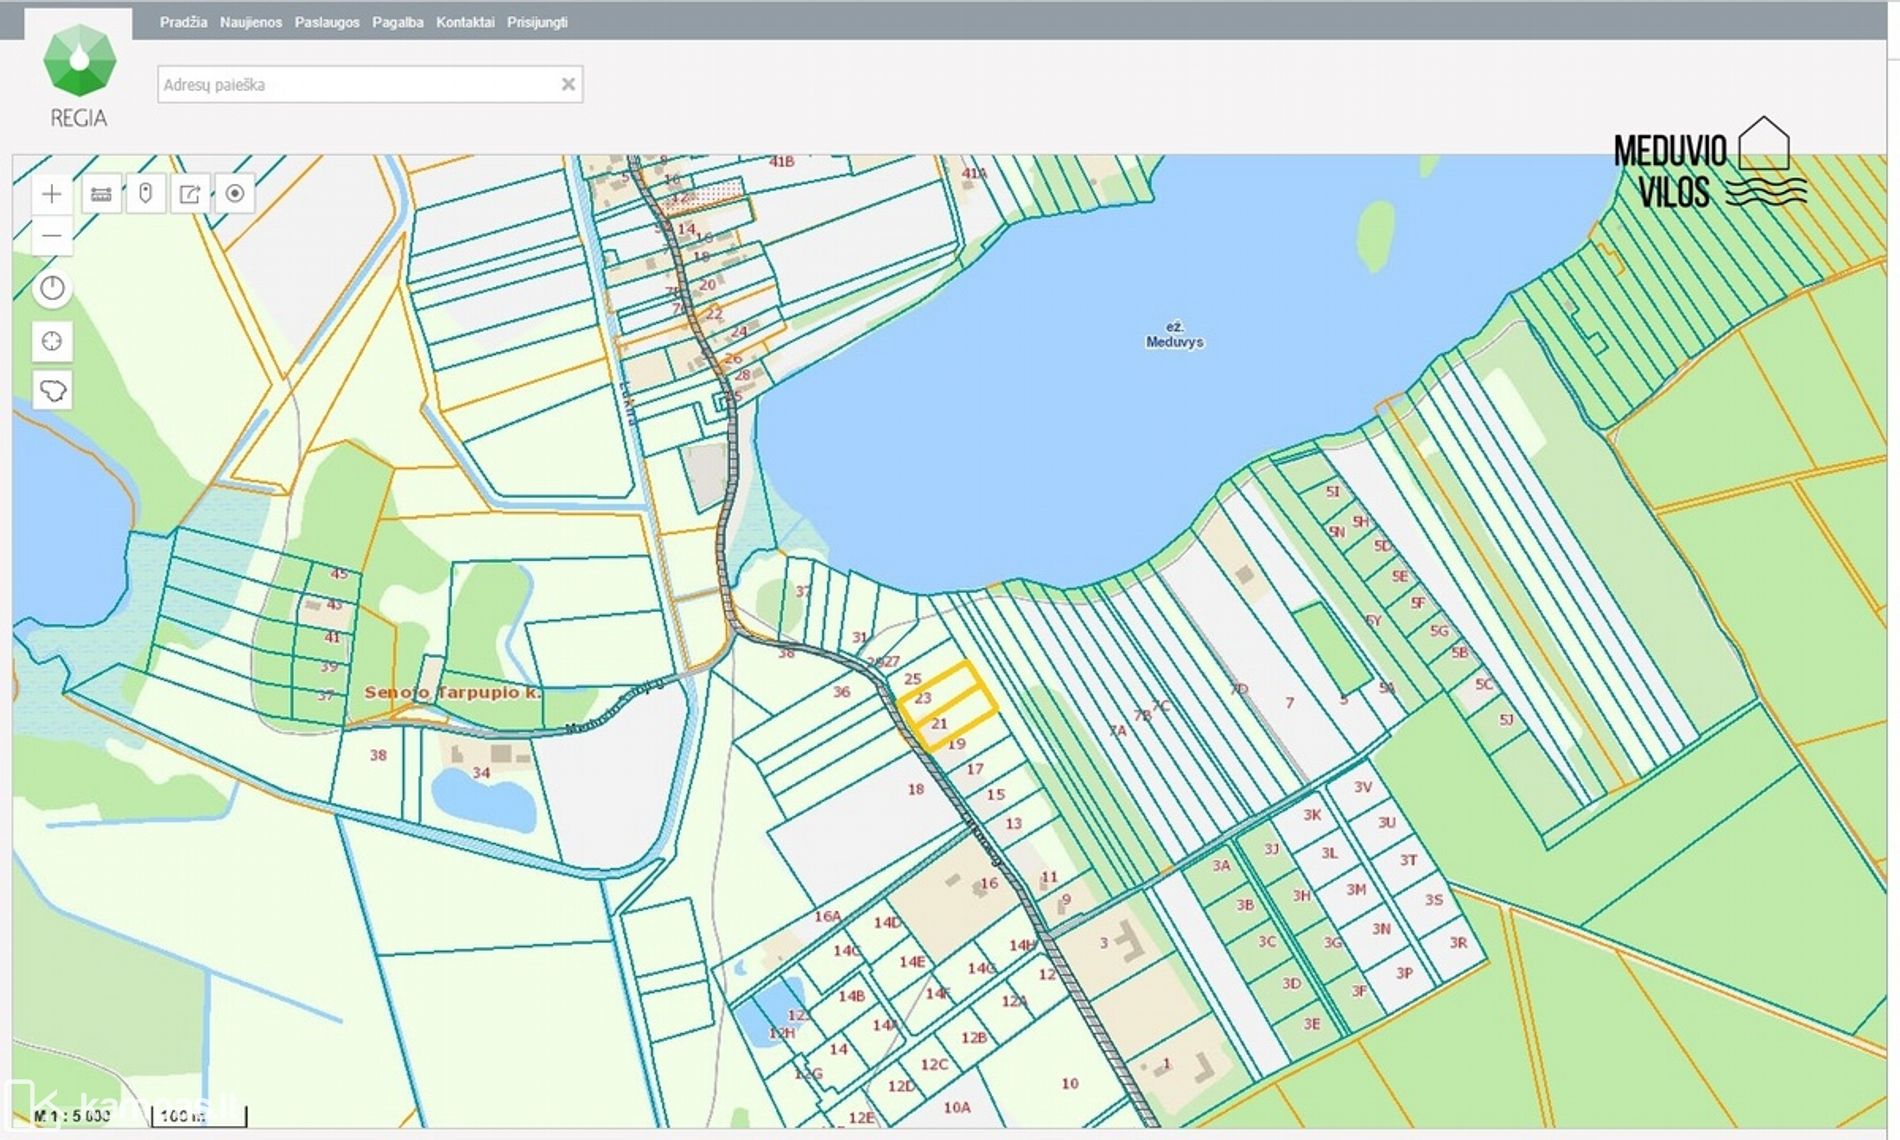Viewport: 1900px width, 1140px height.
Task: Open the Pradžia menu item
Action: click(183, 22)
